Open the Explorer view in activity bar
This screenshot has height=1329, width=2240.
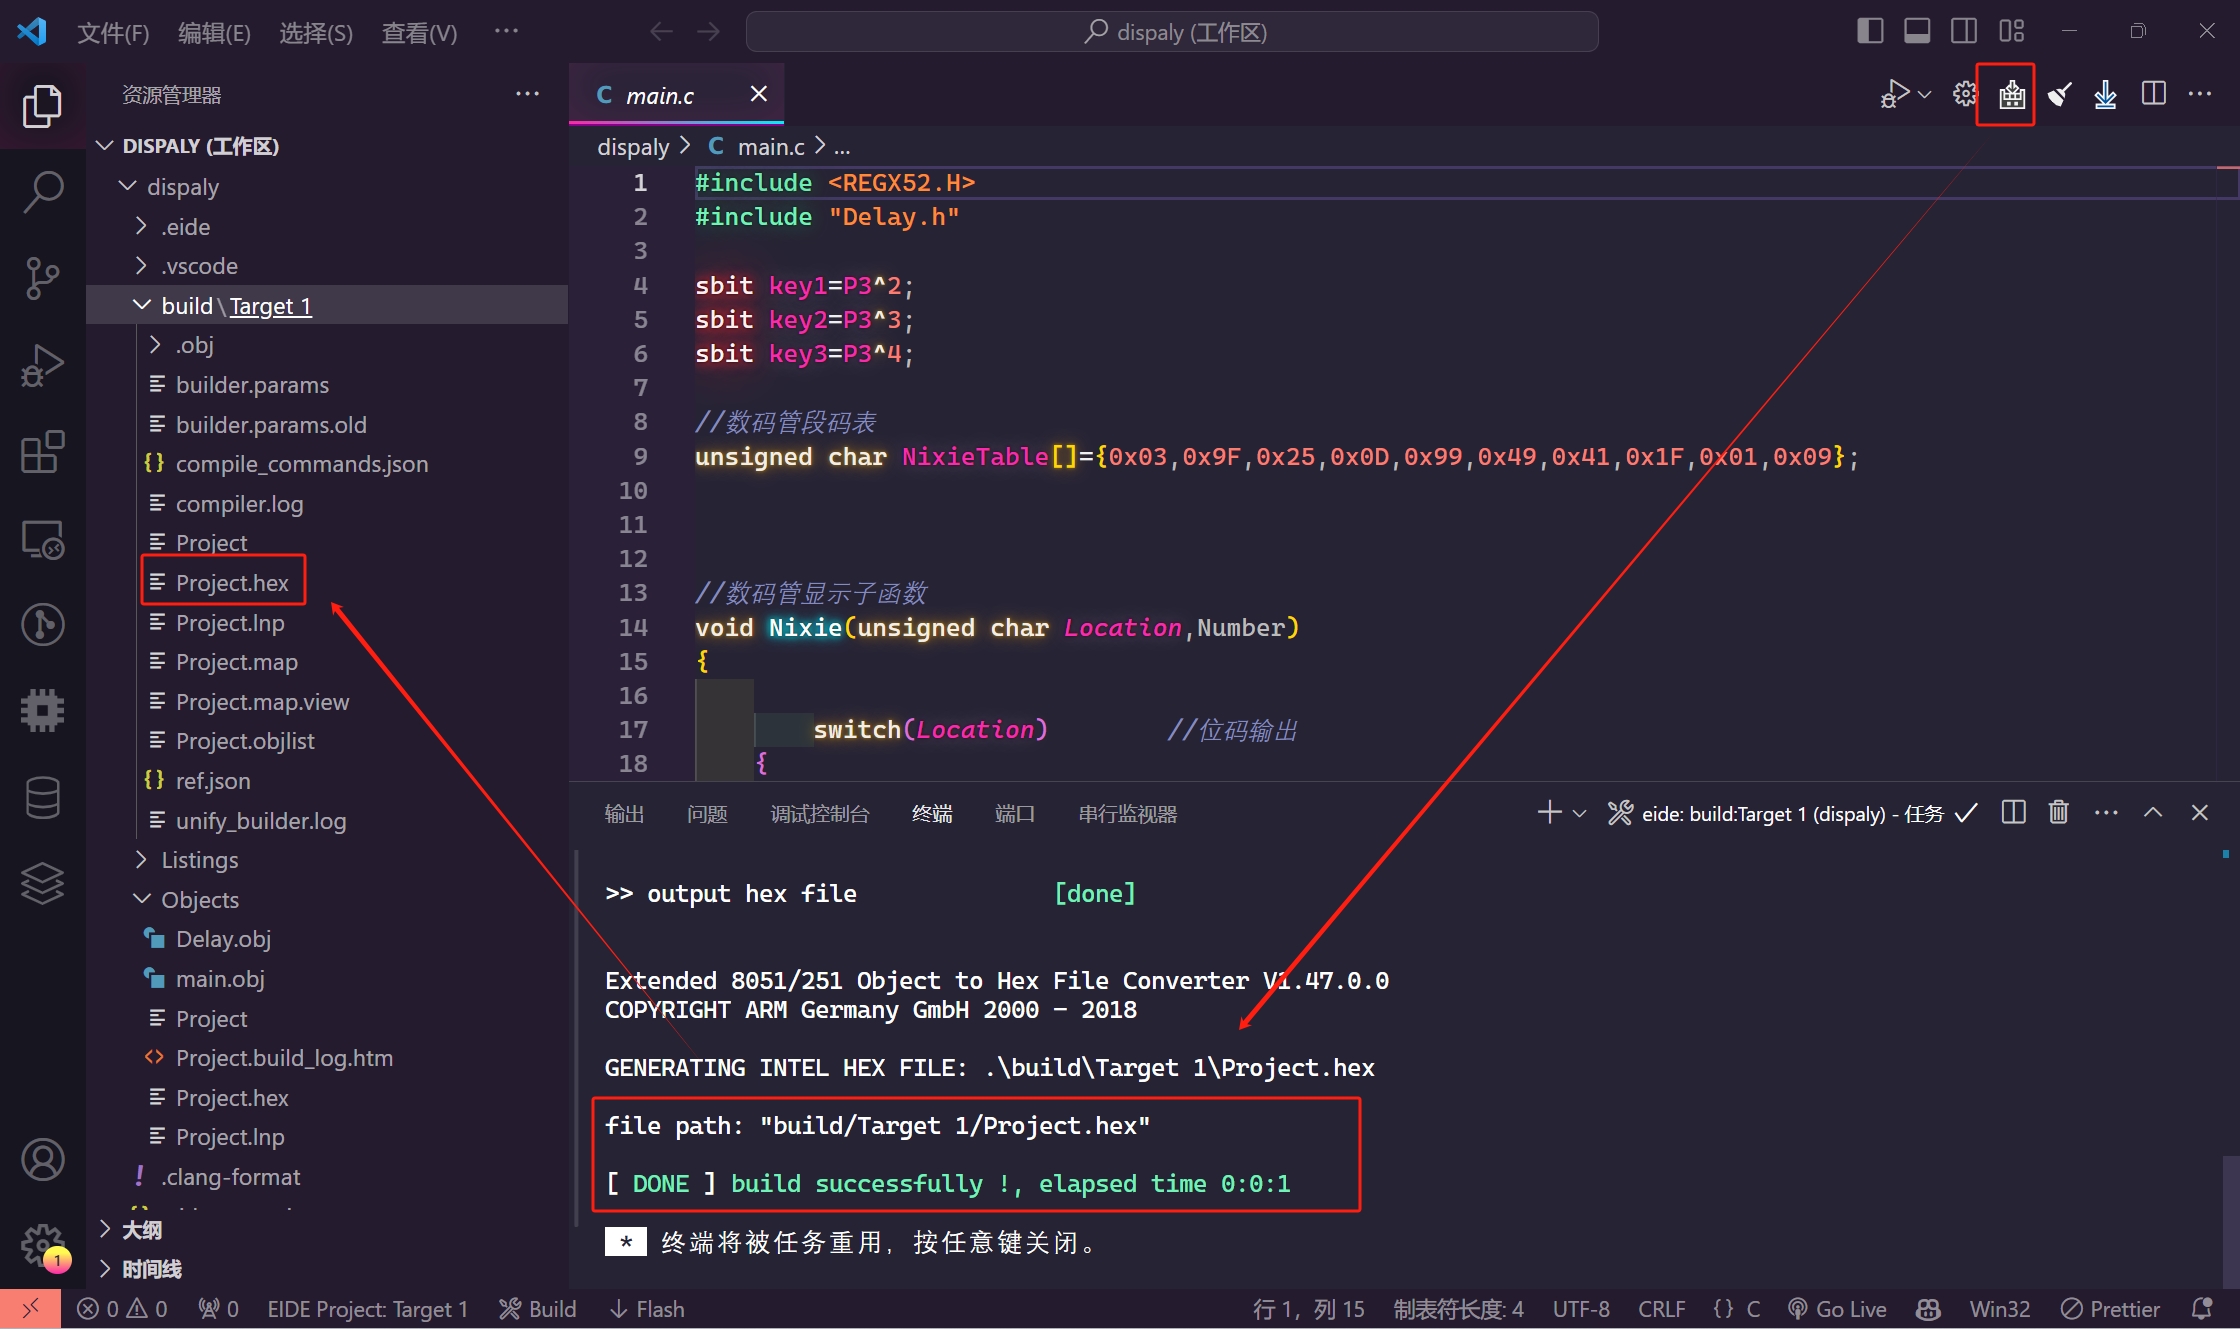pyautogui.click(x=42, y=106)
